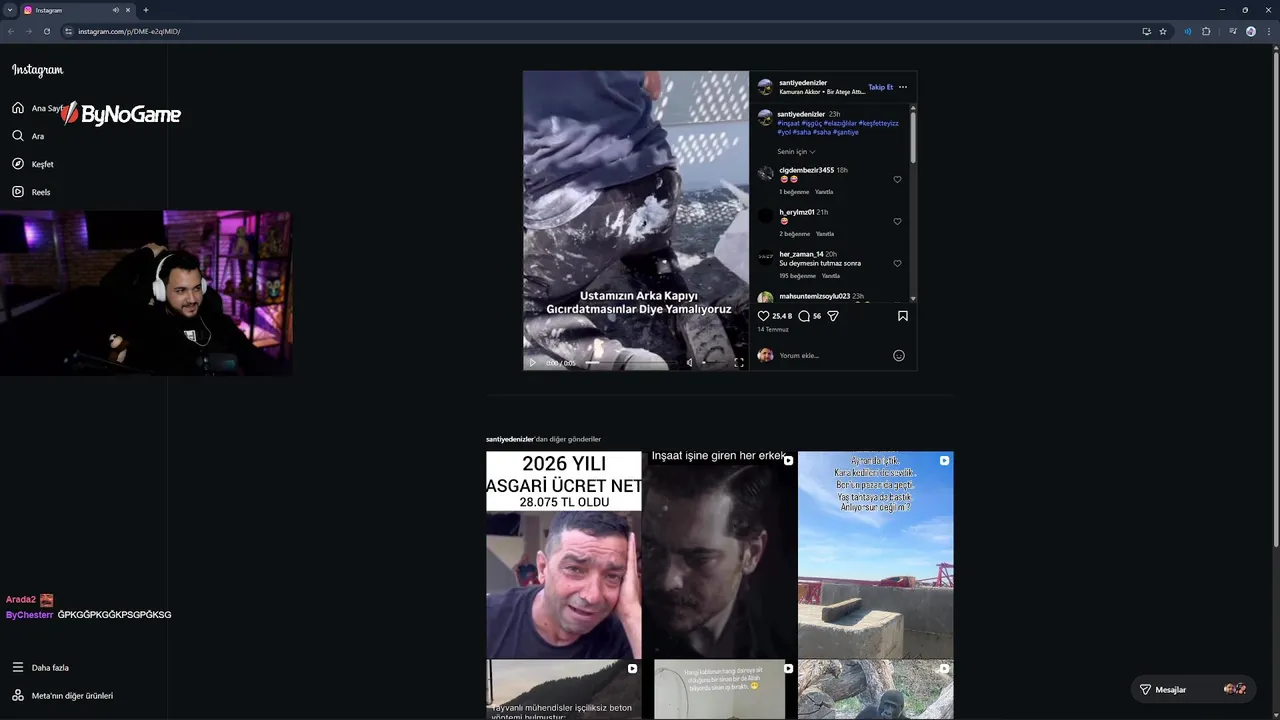Seek on the video progress bar
Image resolution: width=1280 pixels, height=720 pixels.
630,363
